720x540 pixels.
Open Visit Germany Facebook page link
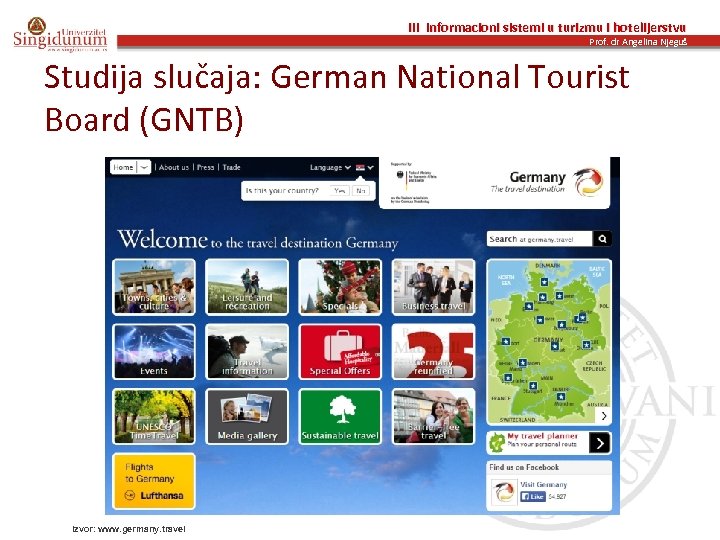(x=544, y=485)
